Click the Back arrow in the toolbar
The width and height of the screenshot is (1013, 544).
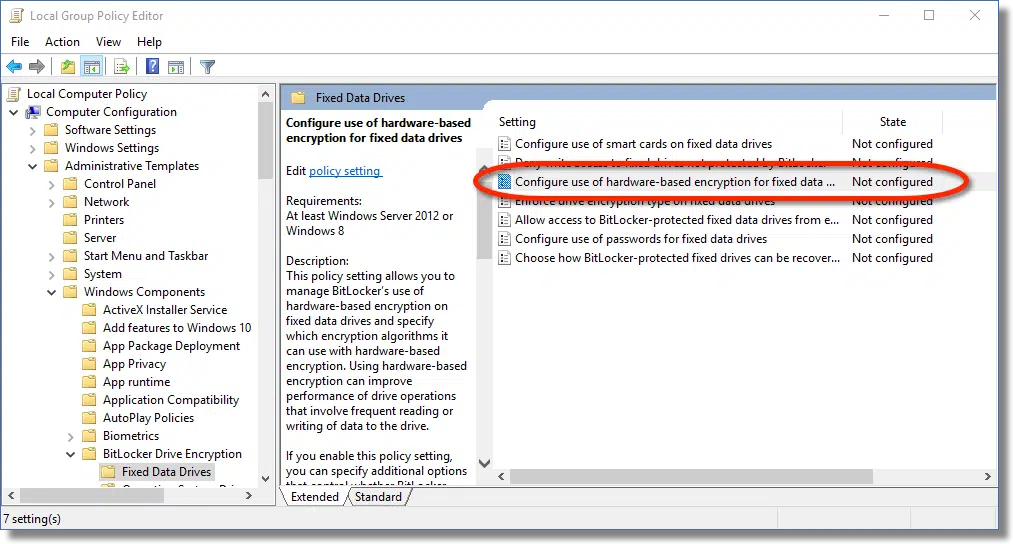click(x=14, y=67)
